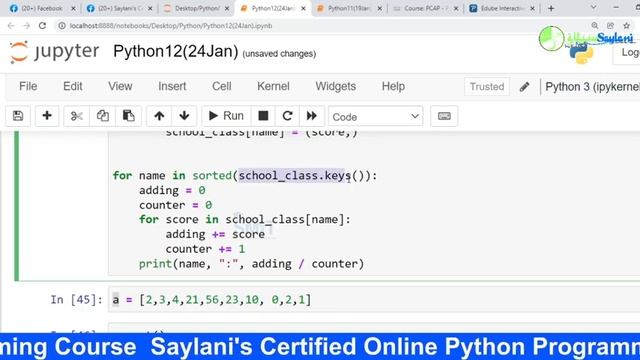Click the for name in sorted line
Screen dimensions: 640x360
(x=245, y=176)
